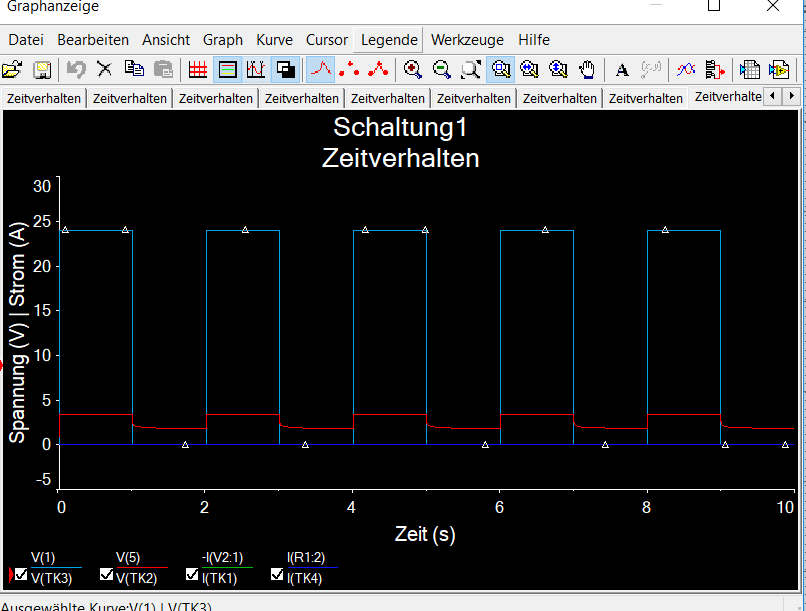Click the Copy icon in toolbar
The image size is (806, 611).
coord(134,69)
